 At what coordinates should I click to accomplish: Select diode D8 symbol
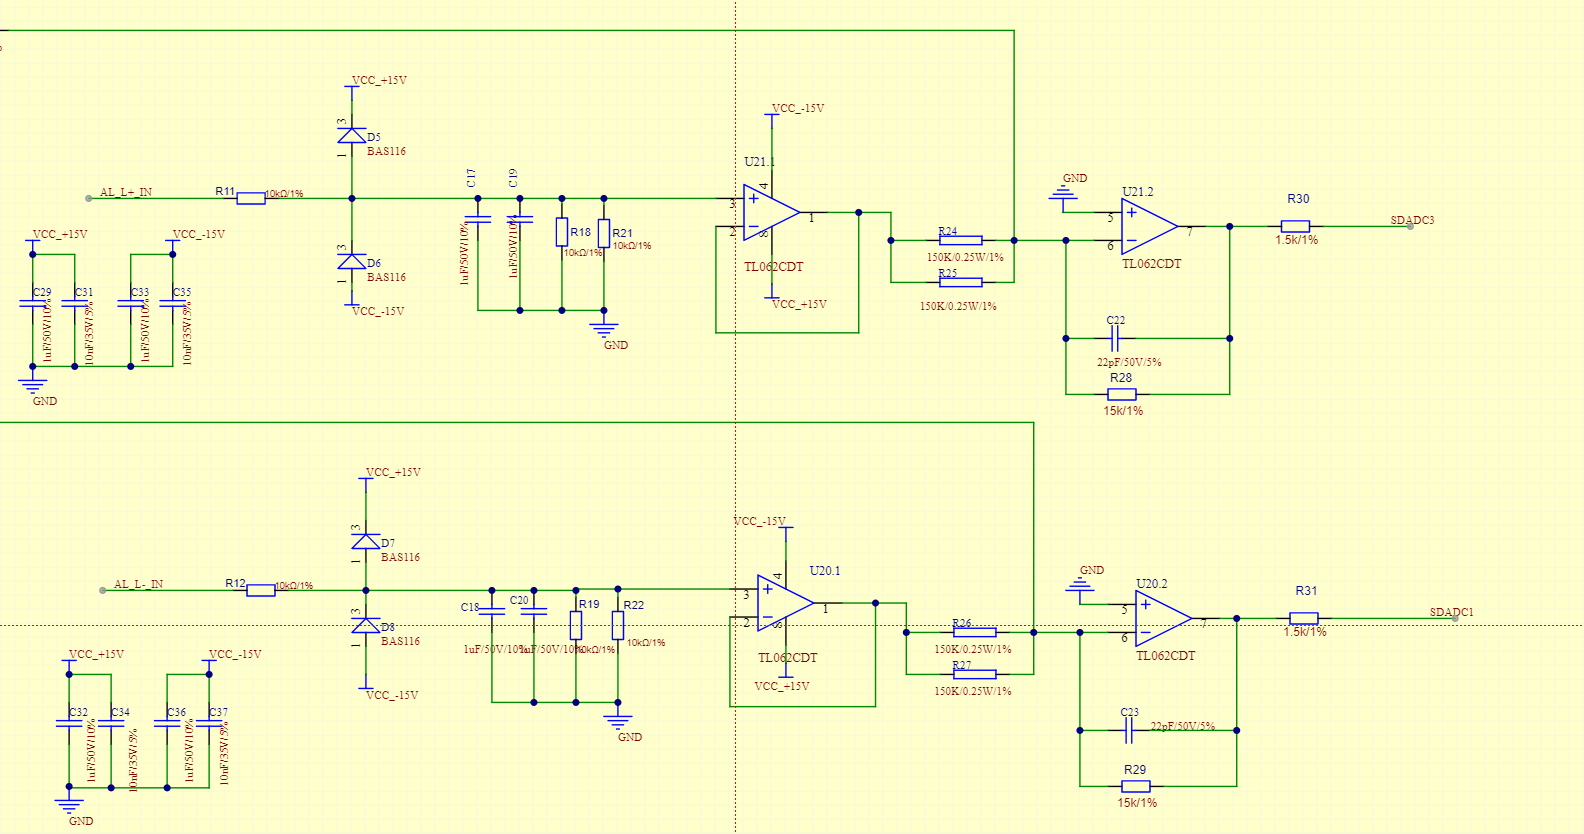pyautogui.click(x=365, y=625)
